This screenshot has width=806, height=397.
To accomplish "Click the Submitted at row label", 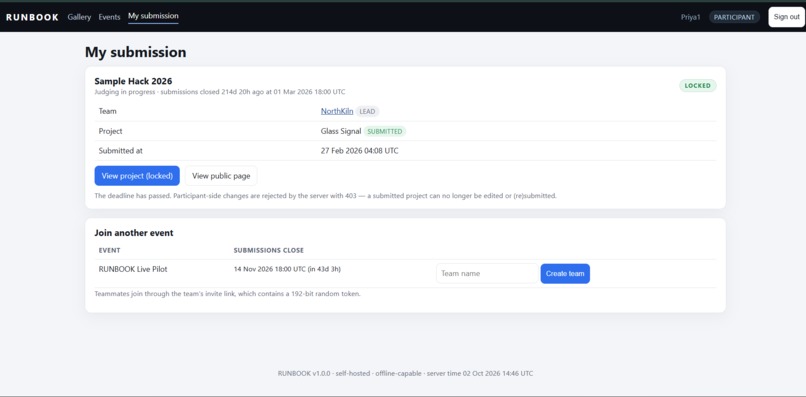I will point(121,151).
